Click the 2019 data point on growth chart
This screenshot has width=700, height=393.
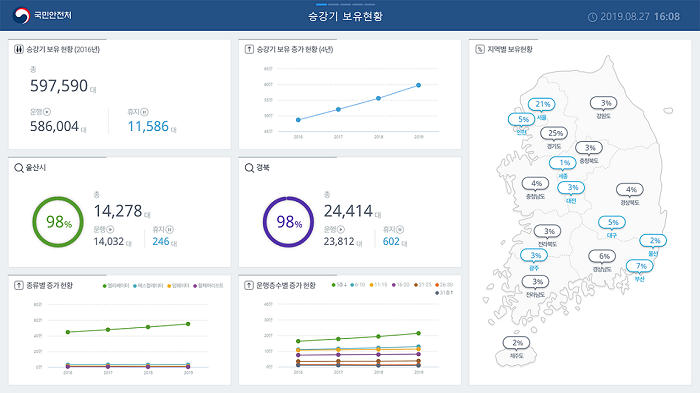[x=418, y=85]
